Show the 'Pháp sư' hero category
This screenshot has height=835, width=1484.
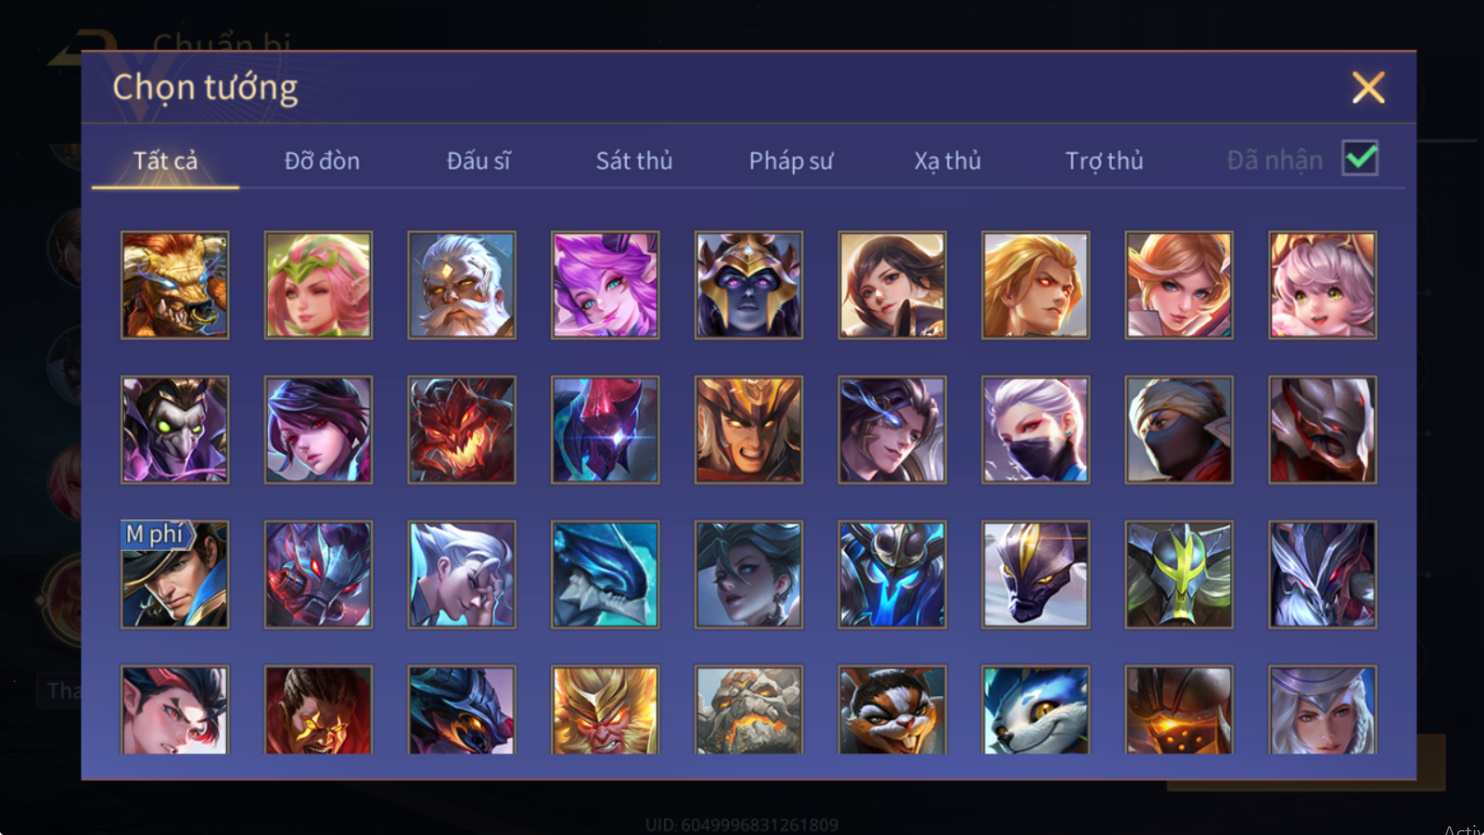click(x=791, y=160)
